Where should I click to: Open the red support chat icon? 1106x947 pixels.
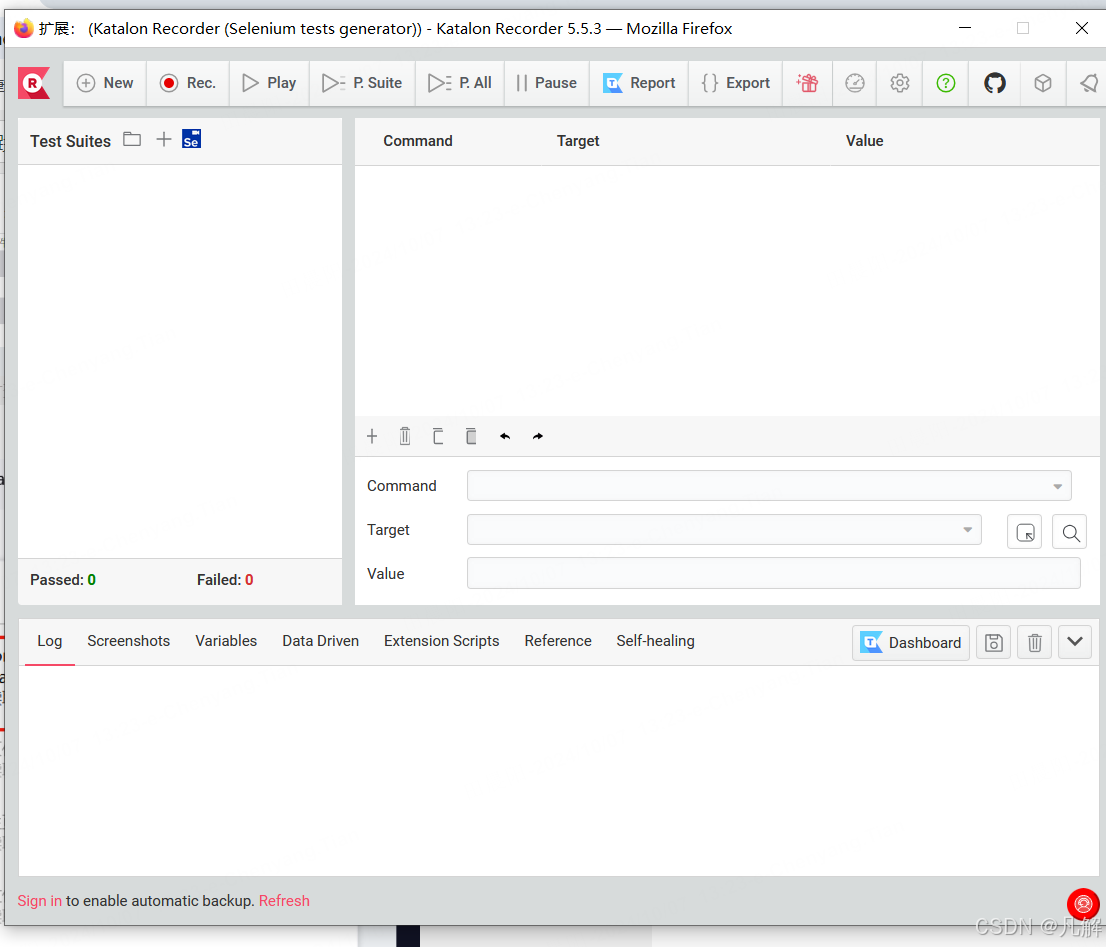click(x=1083, y=905)
